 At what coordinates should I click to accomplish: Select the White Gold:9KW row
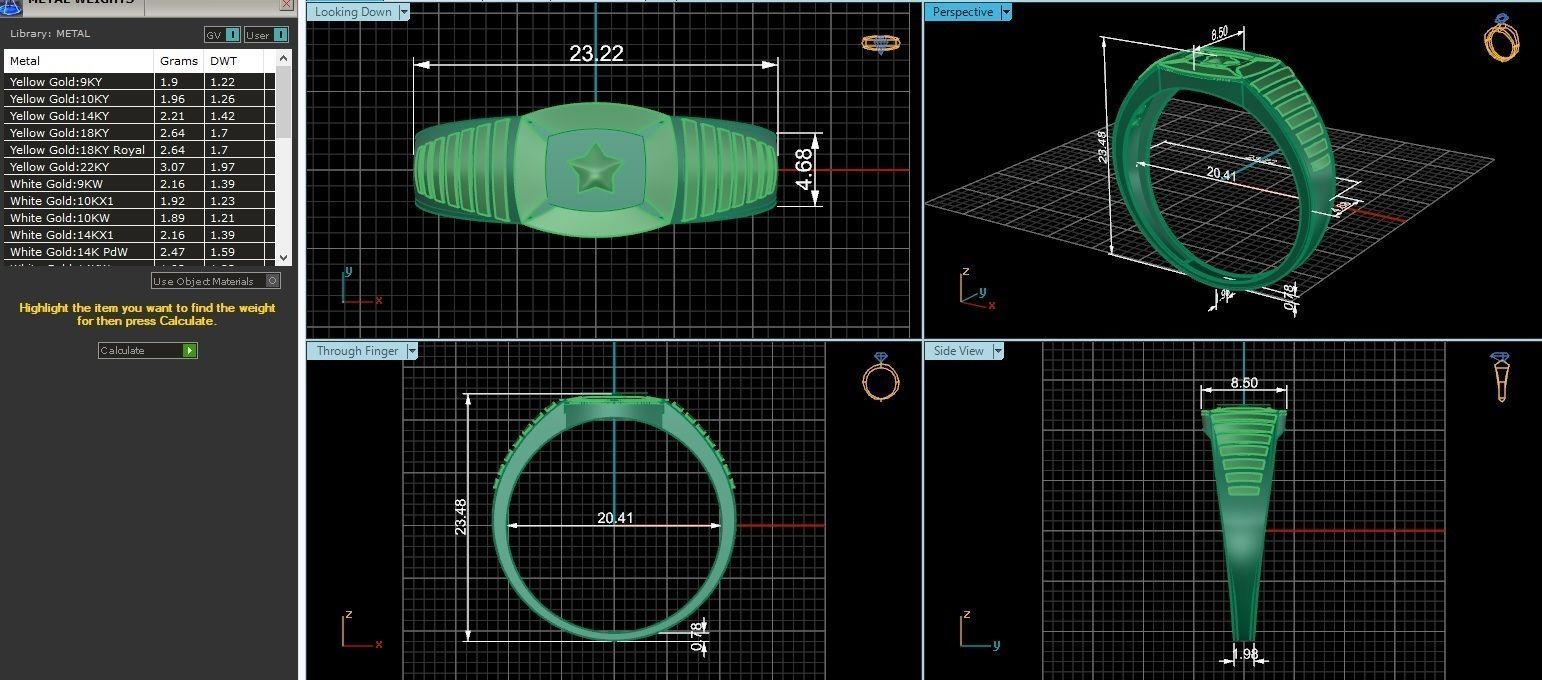140,184
